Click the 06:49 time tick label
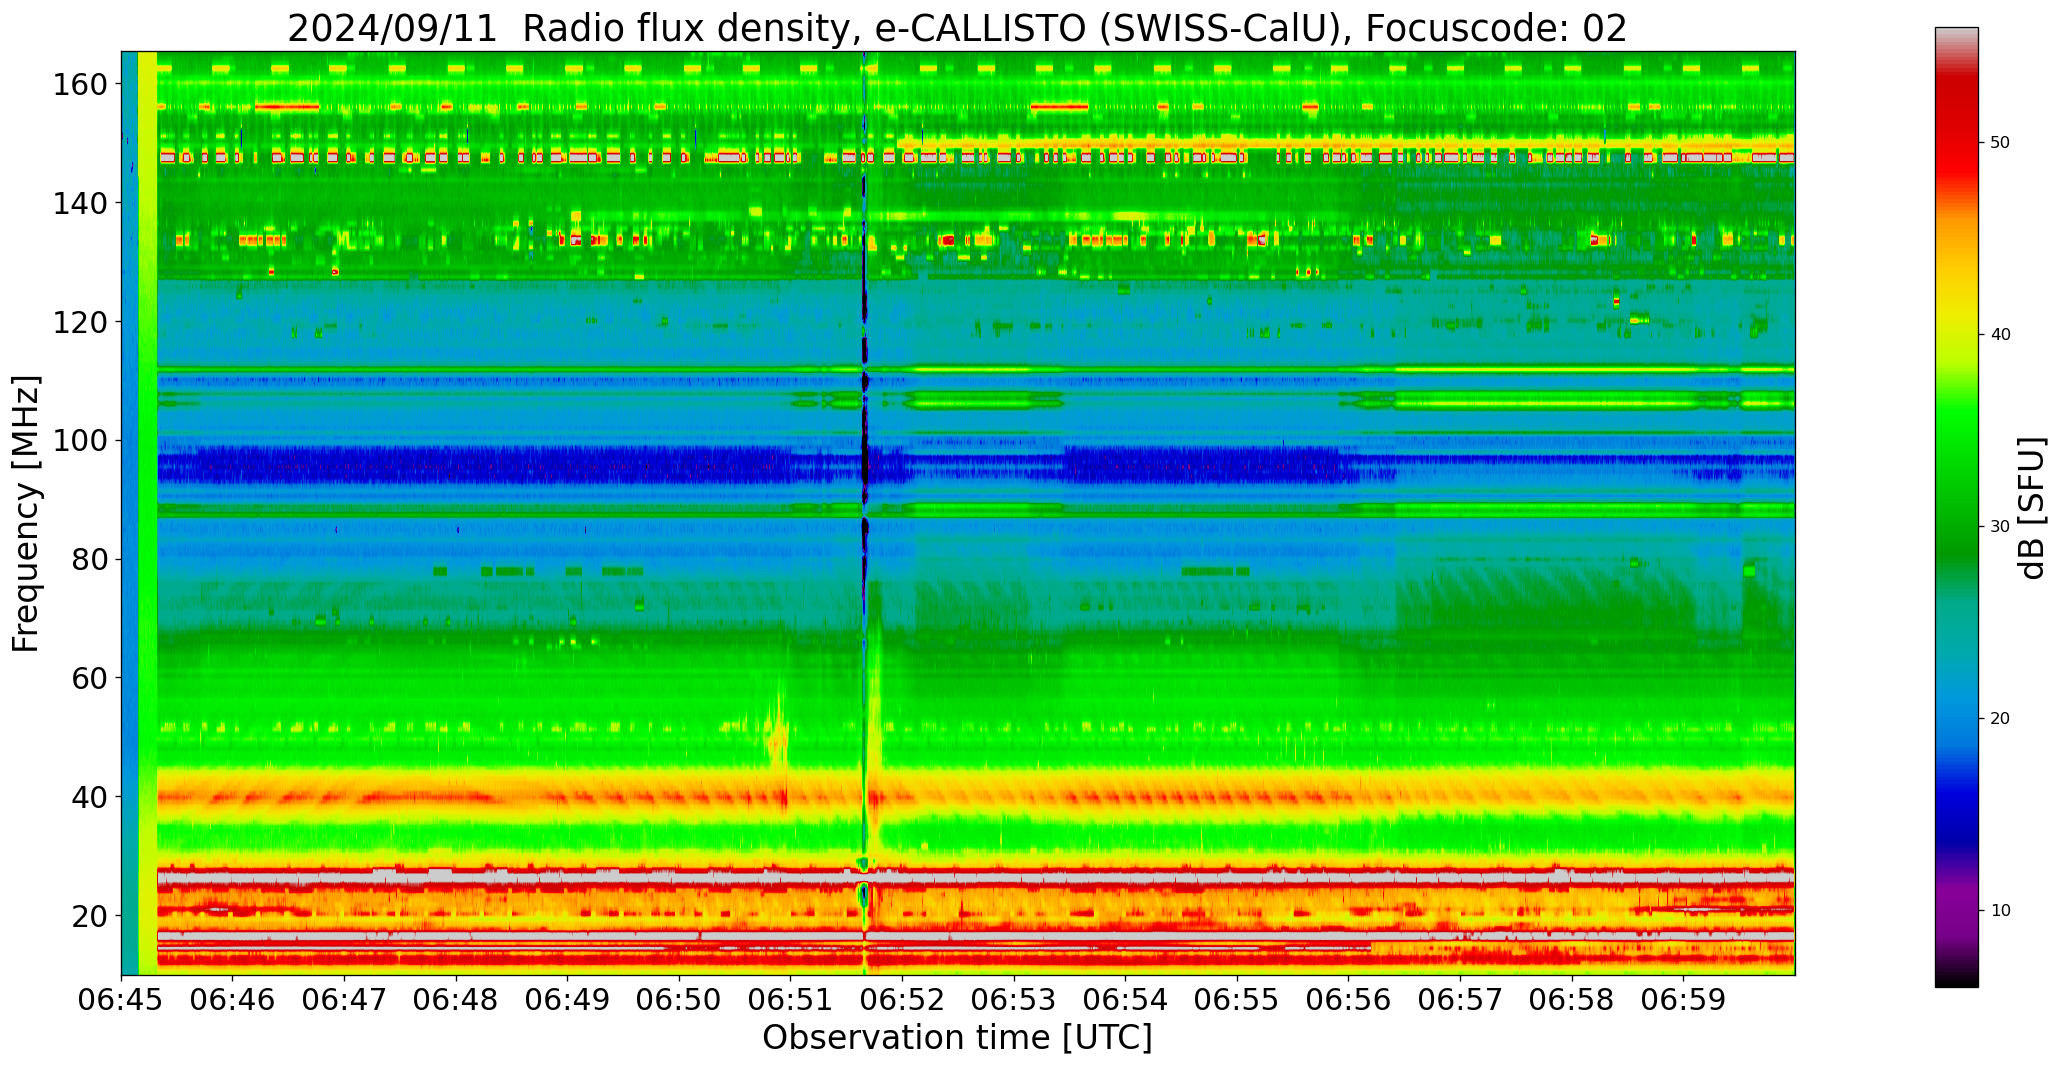 568,999
